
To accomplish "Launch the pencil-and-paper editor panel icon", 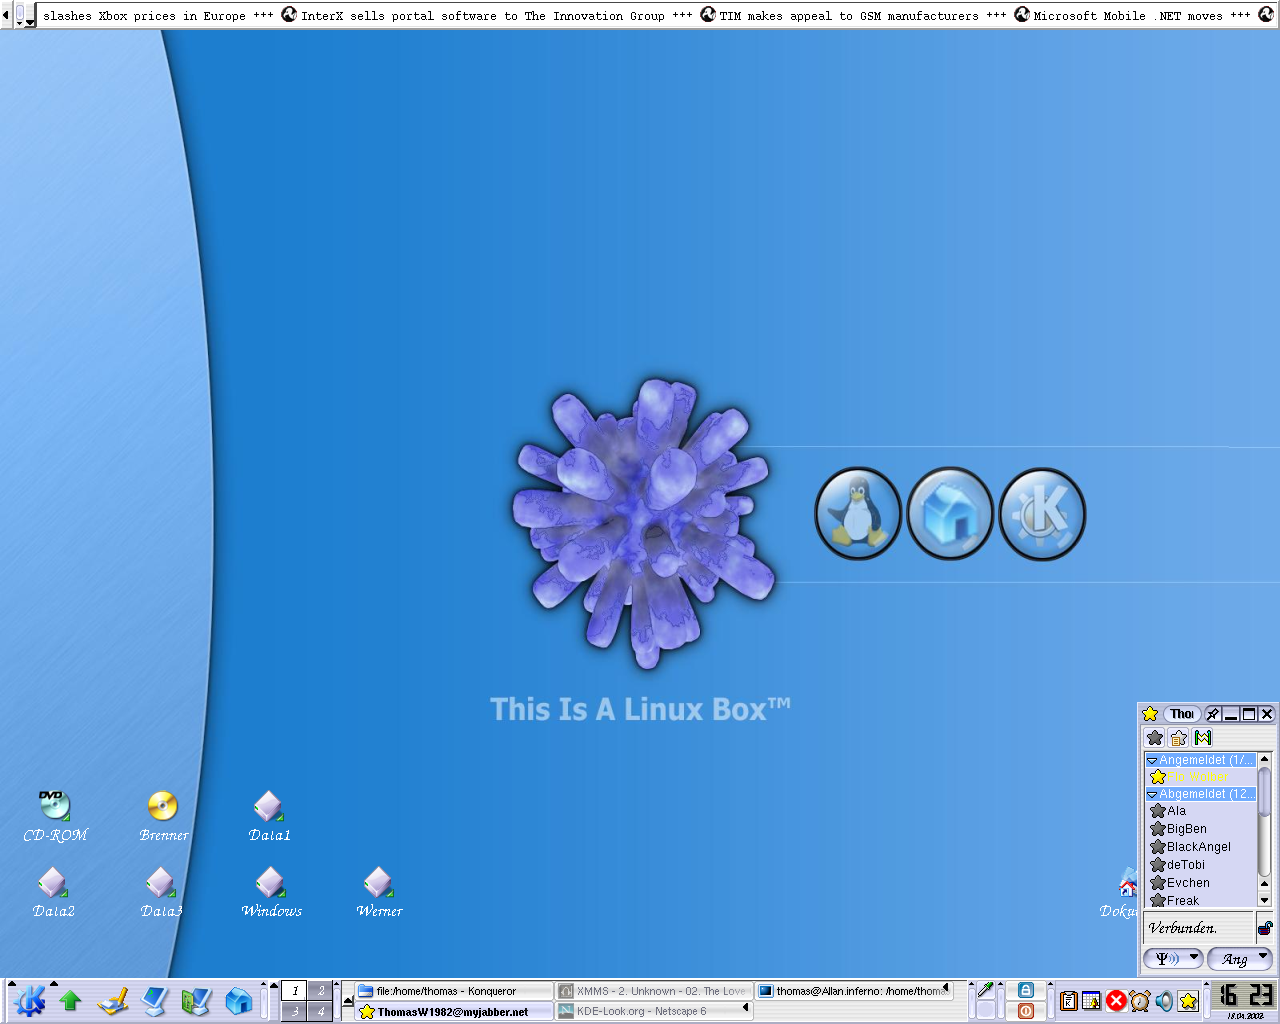I will pos(114,1000).
